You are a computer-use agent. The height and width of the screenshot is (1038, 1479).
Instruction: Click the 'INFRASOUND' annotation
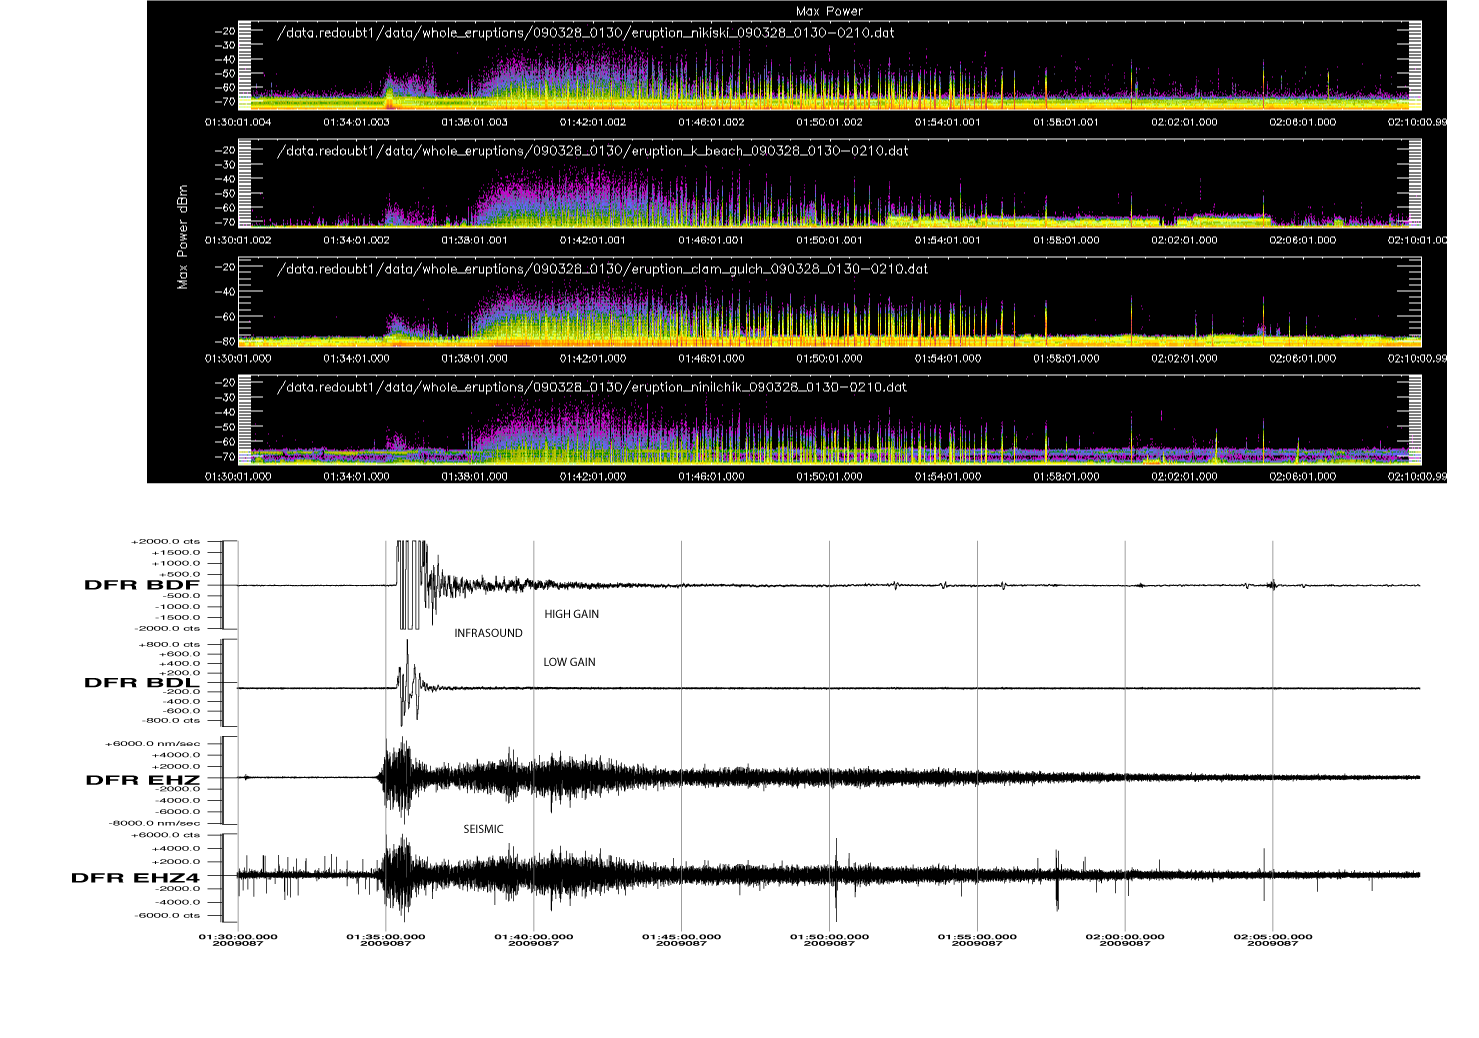tap(488, 633)
